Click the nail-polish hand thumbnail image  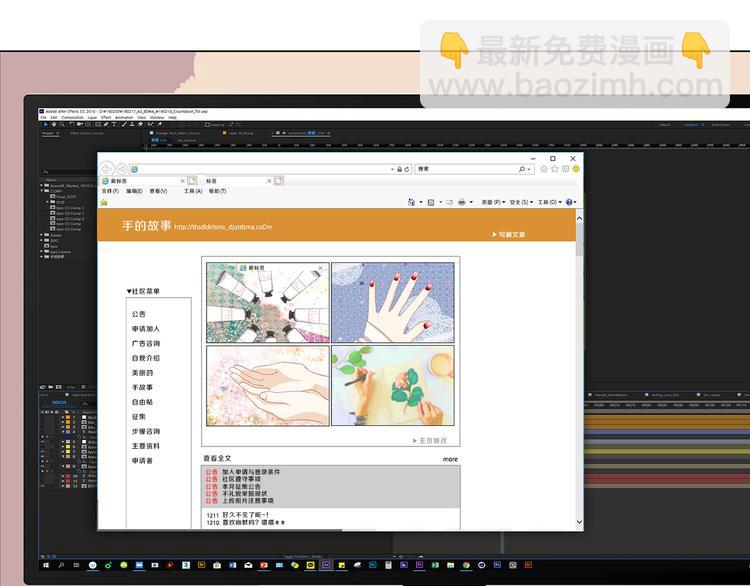[x=393, y=302]
